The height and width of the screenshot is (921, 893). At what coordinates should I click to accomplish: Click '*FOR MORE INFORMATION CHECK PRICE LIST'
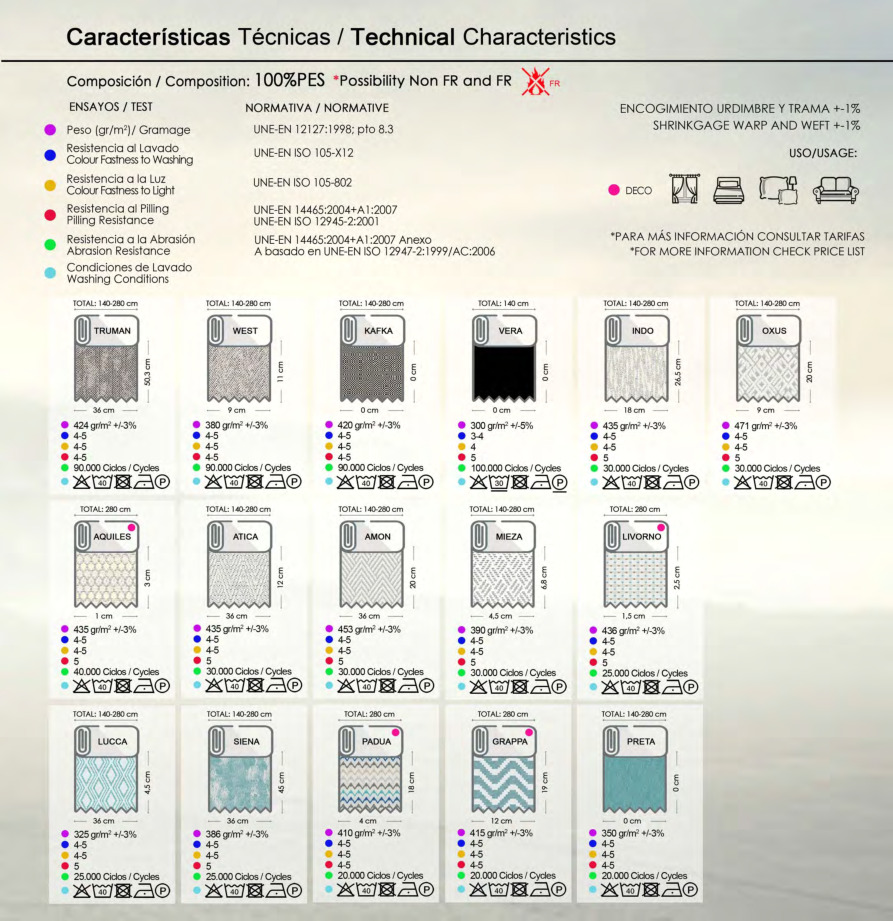click(747, 251)
